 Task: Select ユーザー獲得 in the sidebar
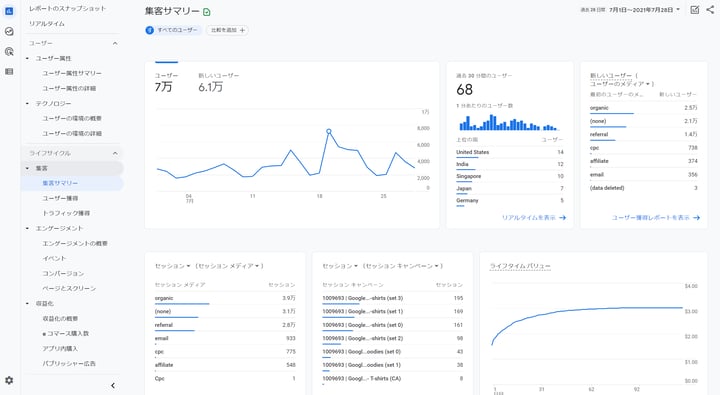pos(60,198)
